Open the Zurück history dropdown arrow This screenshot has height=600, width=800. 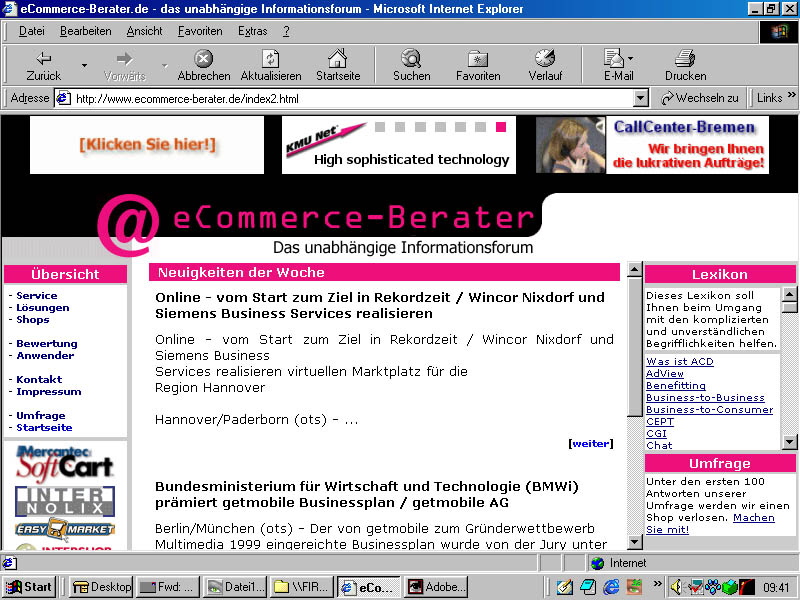pyautogui.click(x=84, y=65)
